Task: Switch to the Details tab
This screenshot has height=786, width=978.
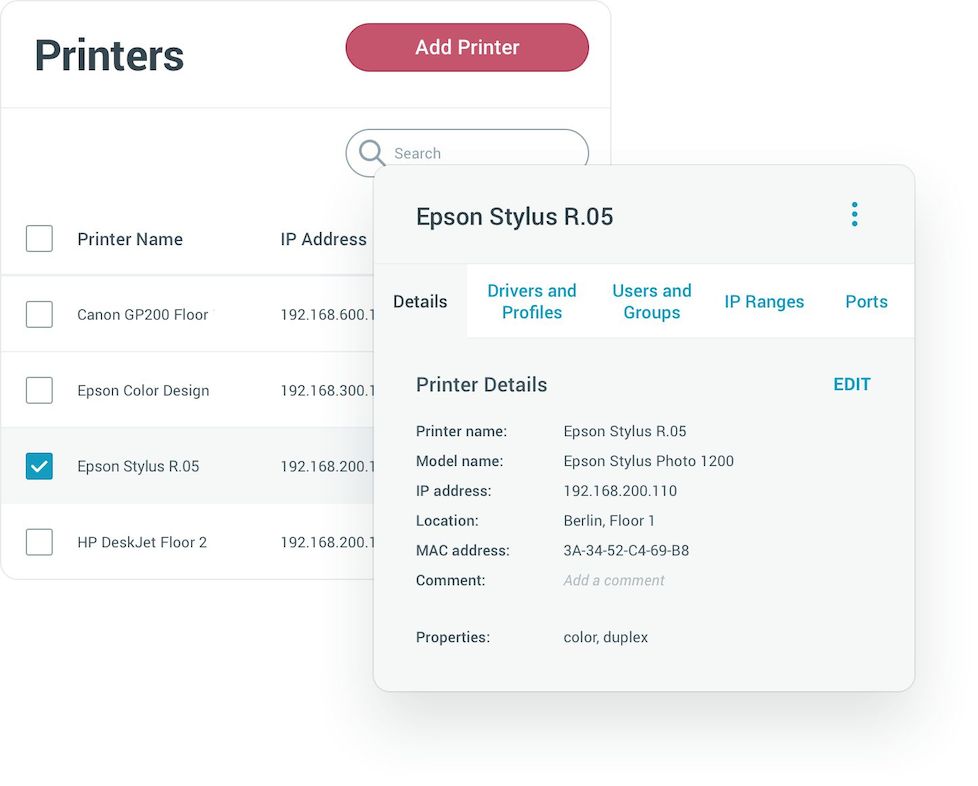Action: (420, 301)
